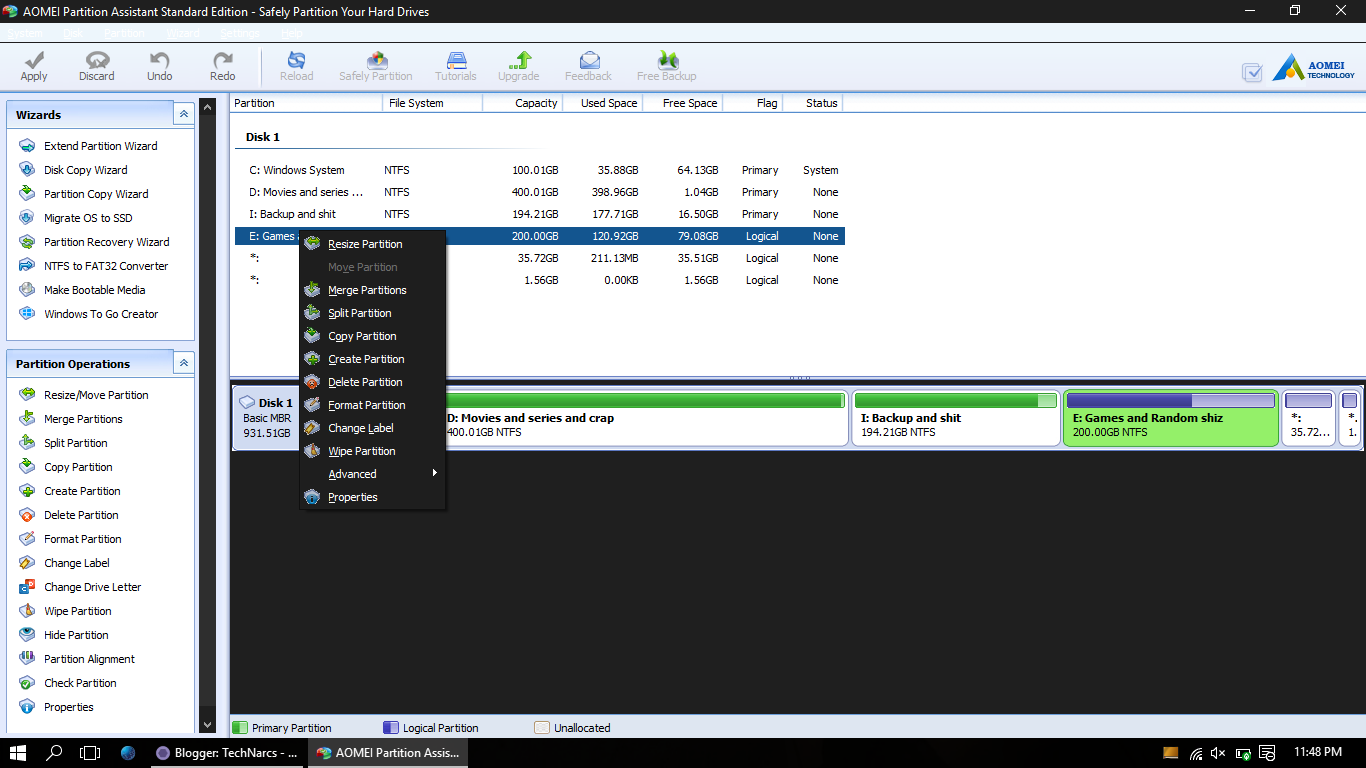The width and height of the screenshot is (1366, 768).
Task: Select Delete Partition from the context menu
Action: (367, 381)
